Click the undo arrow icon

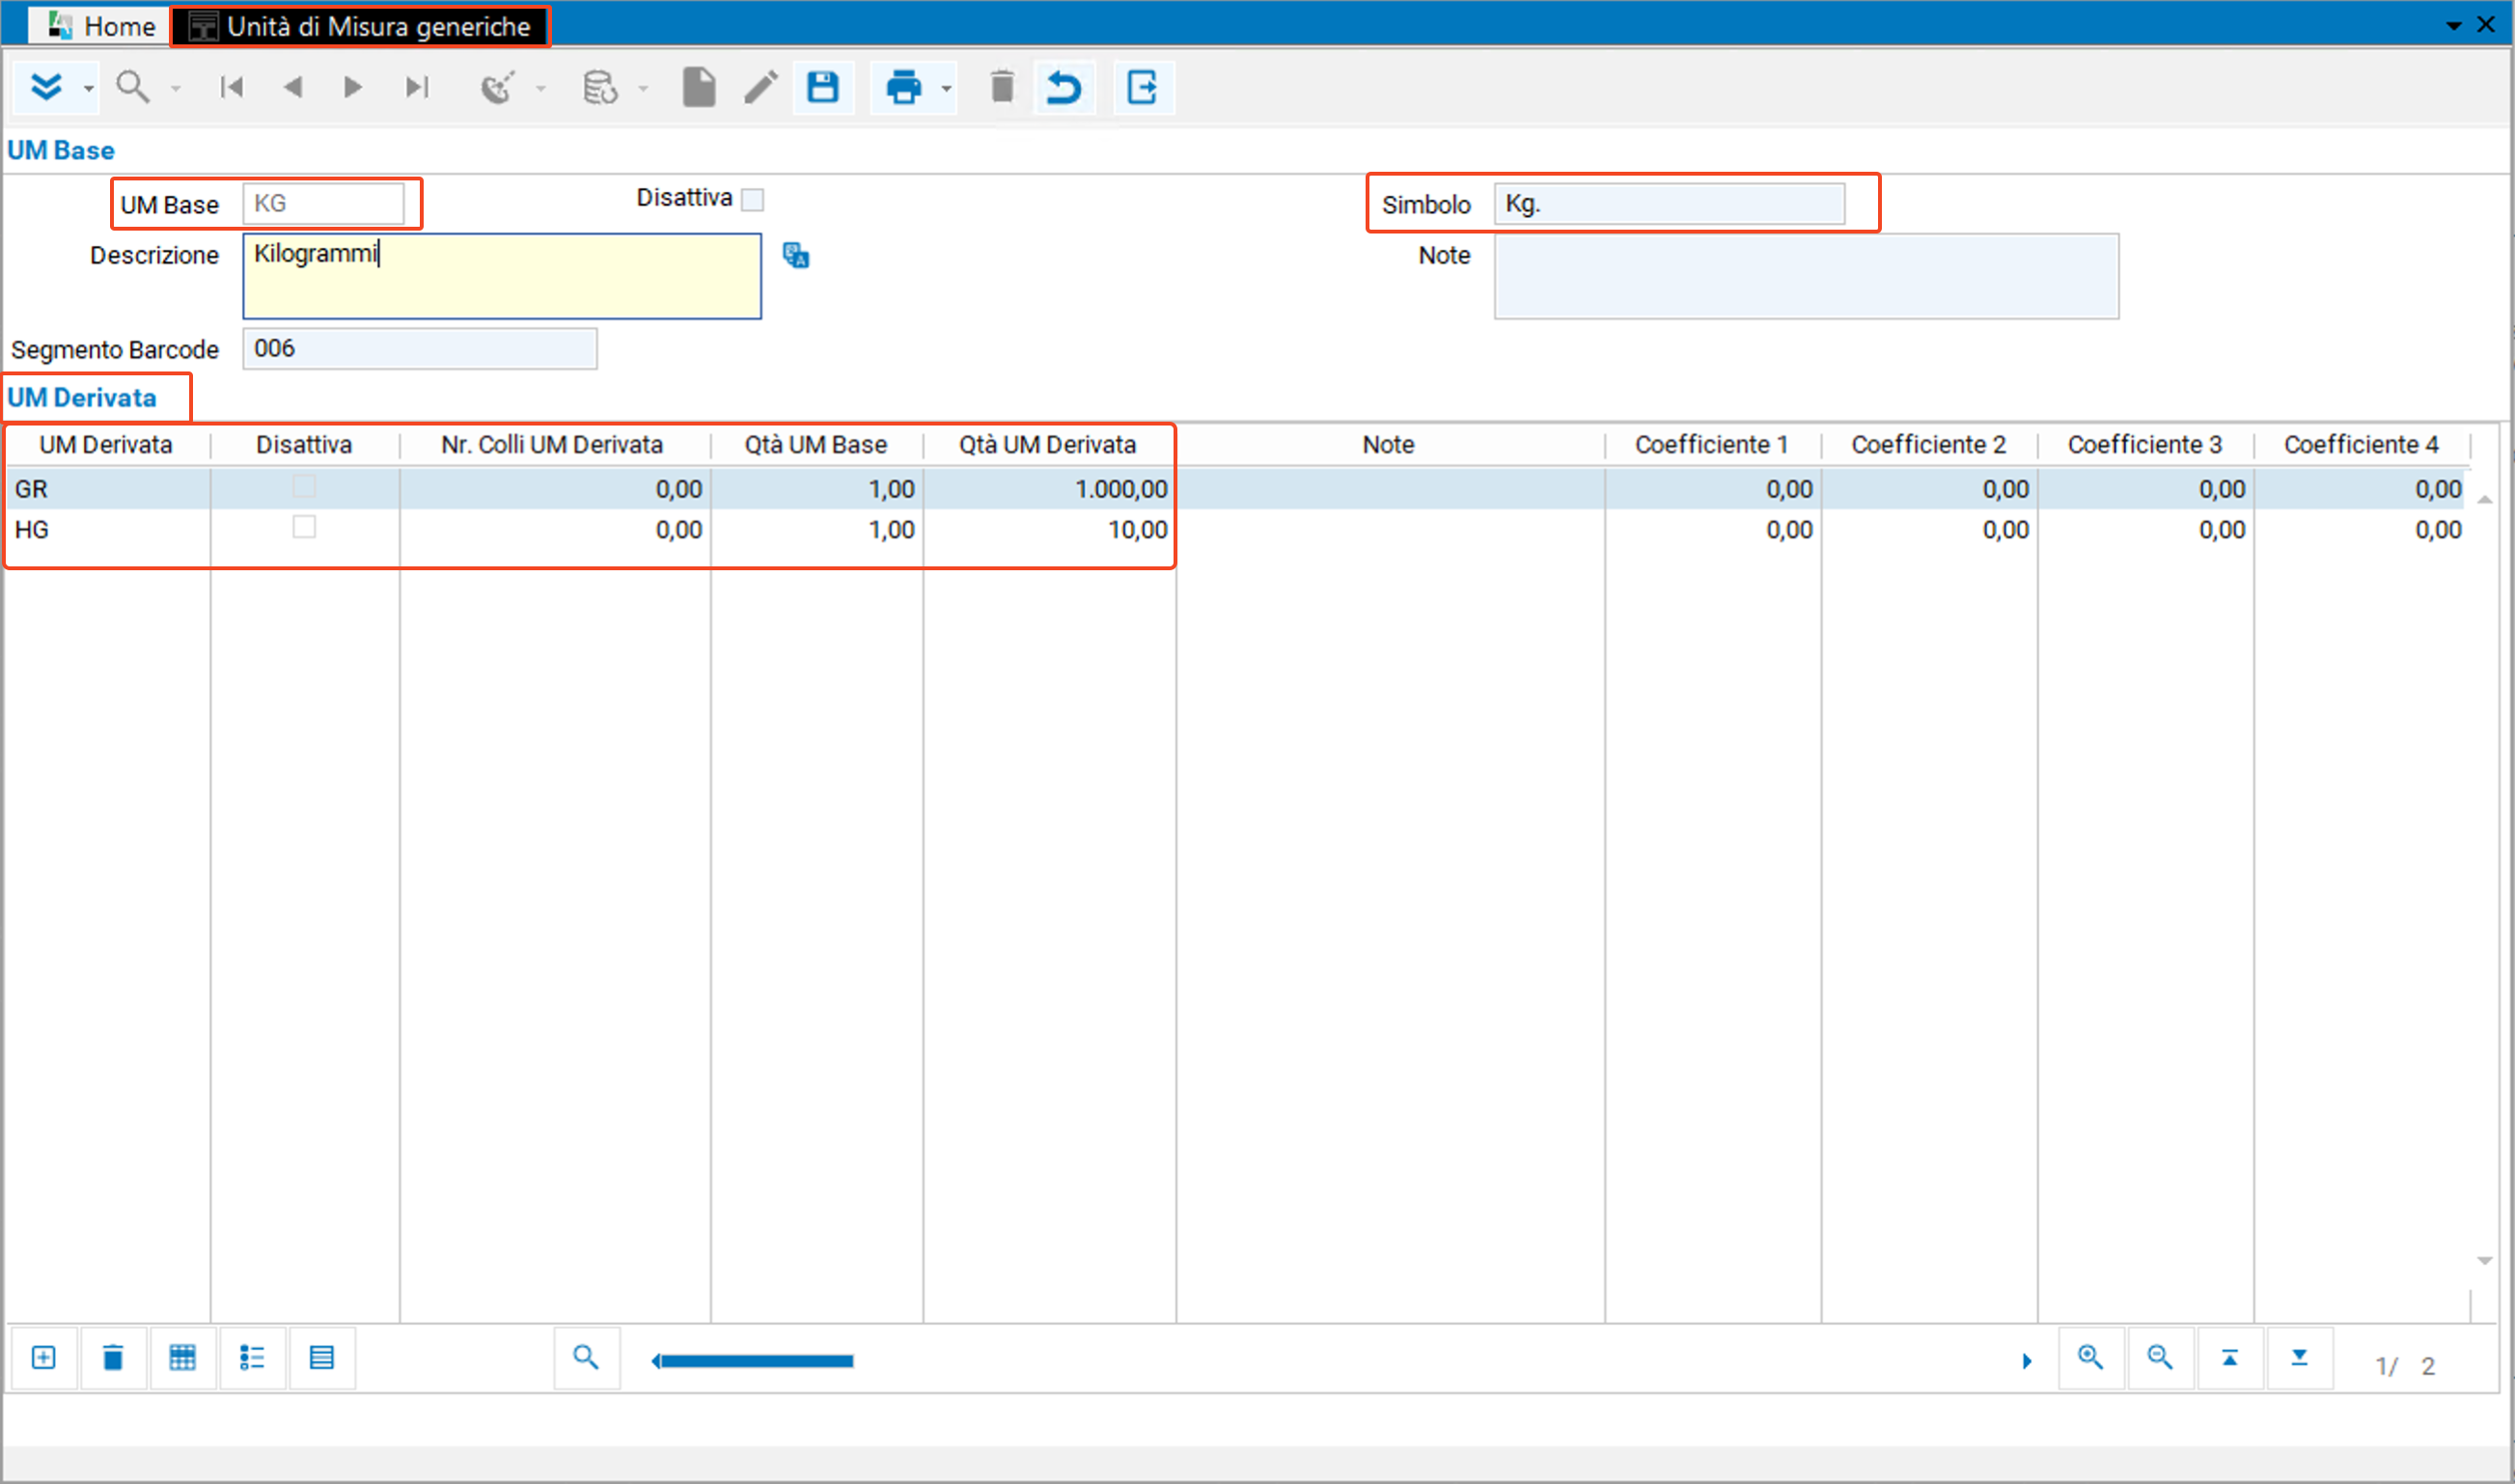click(1063, 87)
